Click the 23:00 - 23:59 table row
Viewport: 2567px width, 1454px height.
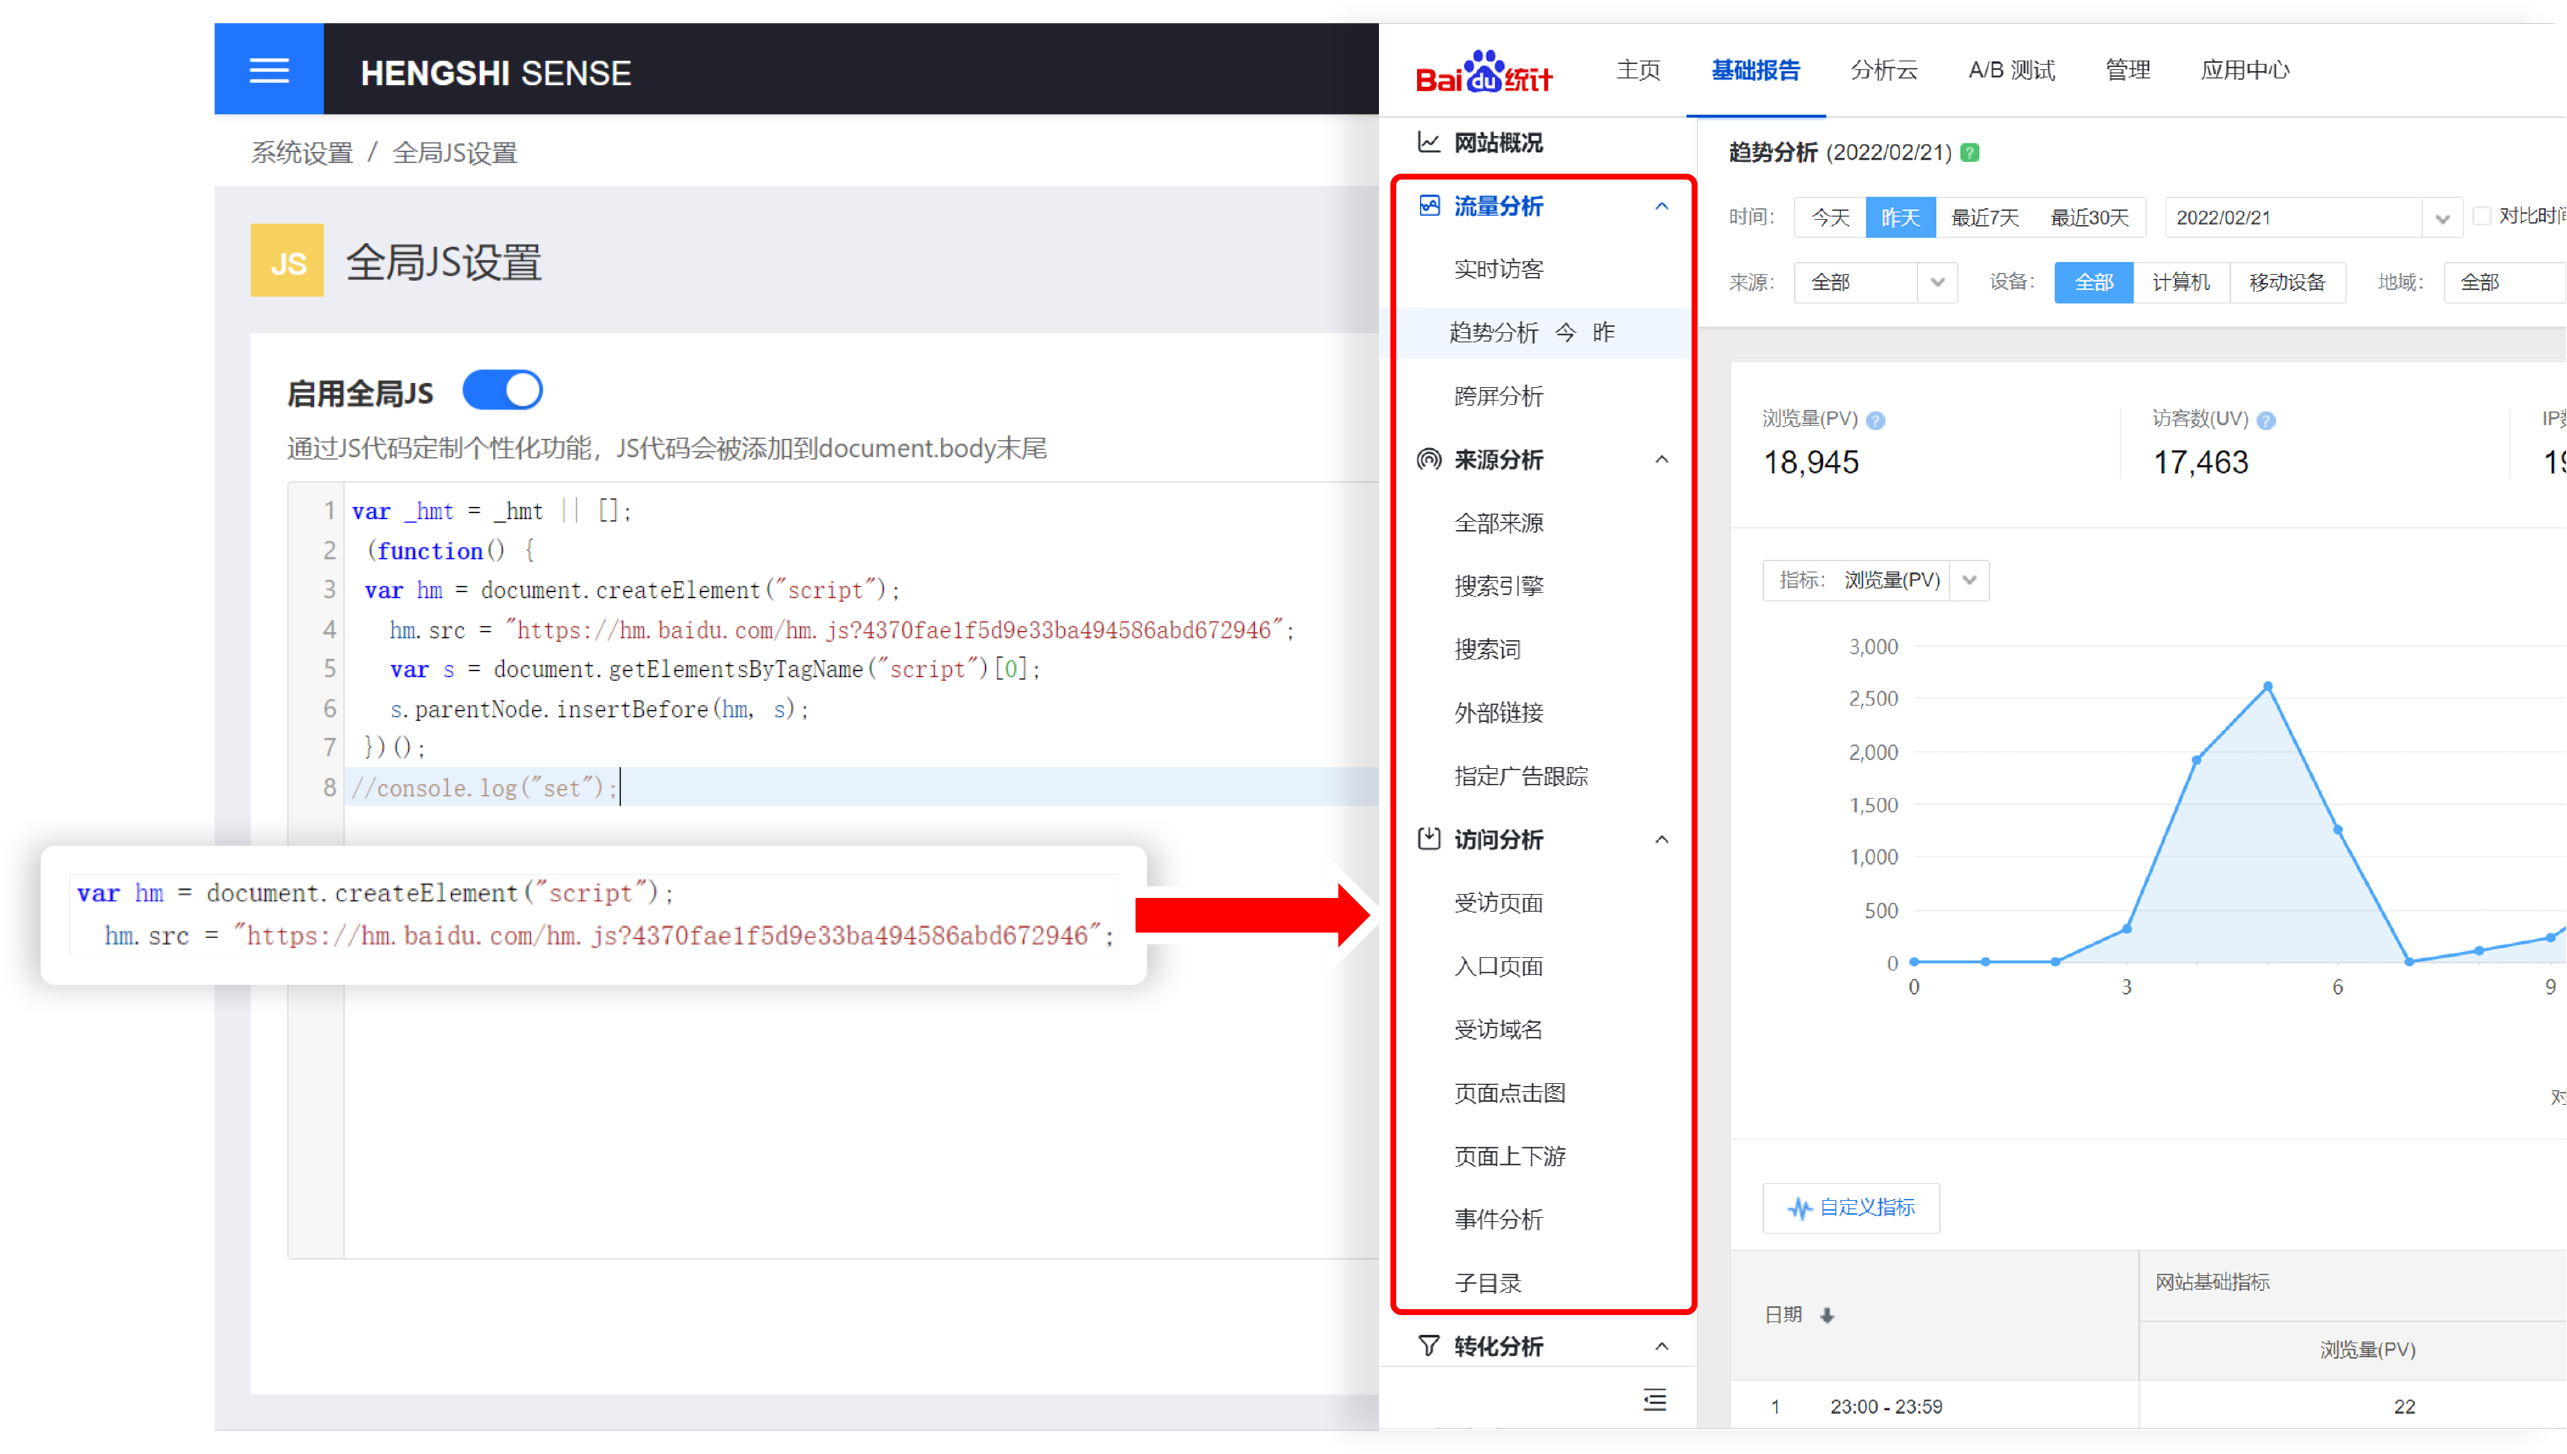click(2147, 1406)
